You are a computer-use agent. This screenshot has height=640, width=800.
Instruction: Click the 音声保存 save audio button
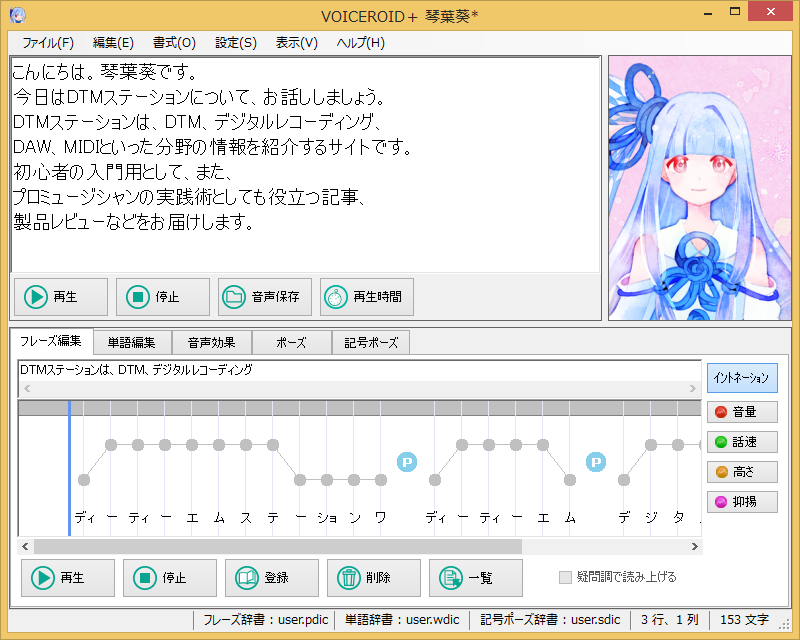(265, 297)
